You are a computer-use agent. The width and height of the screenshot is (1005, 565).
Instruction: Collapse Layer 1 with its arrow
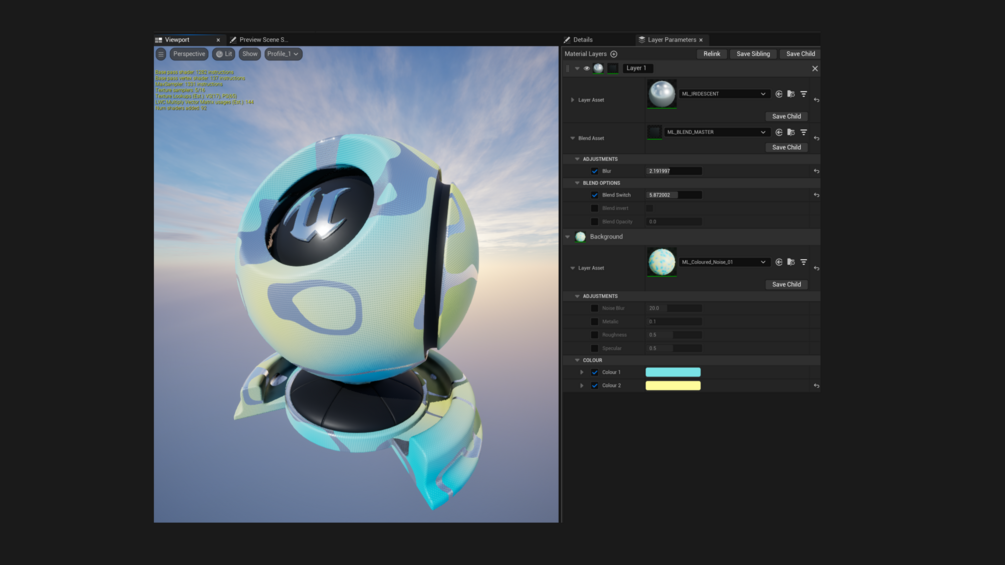click(x=577, y=69)
